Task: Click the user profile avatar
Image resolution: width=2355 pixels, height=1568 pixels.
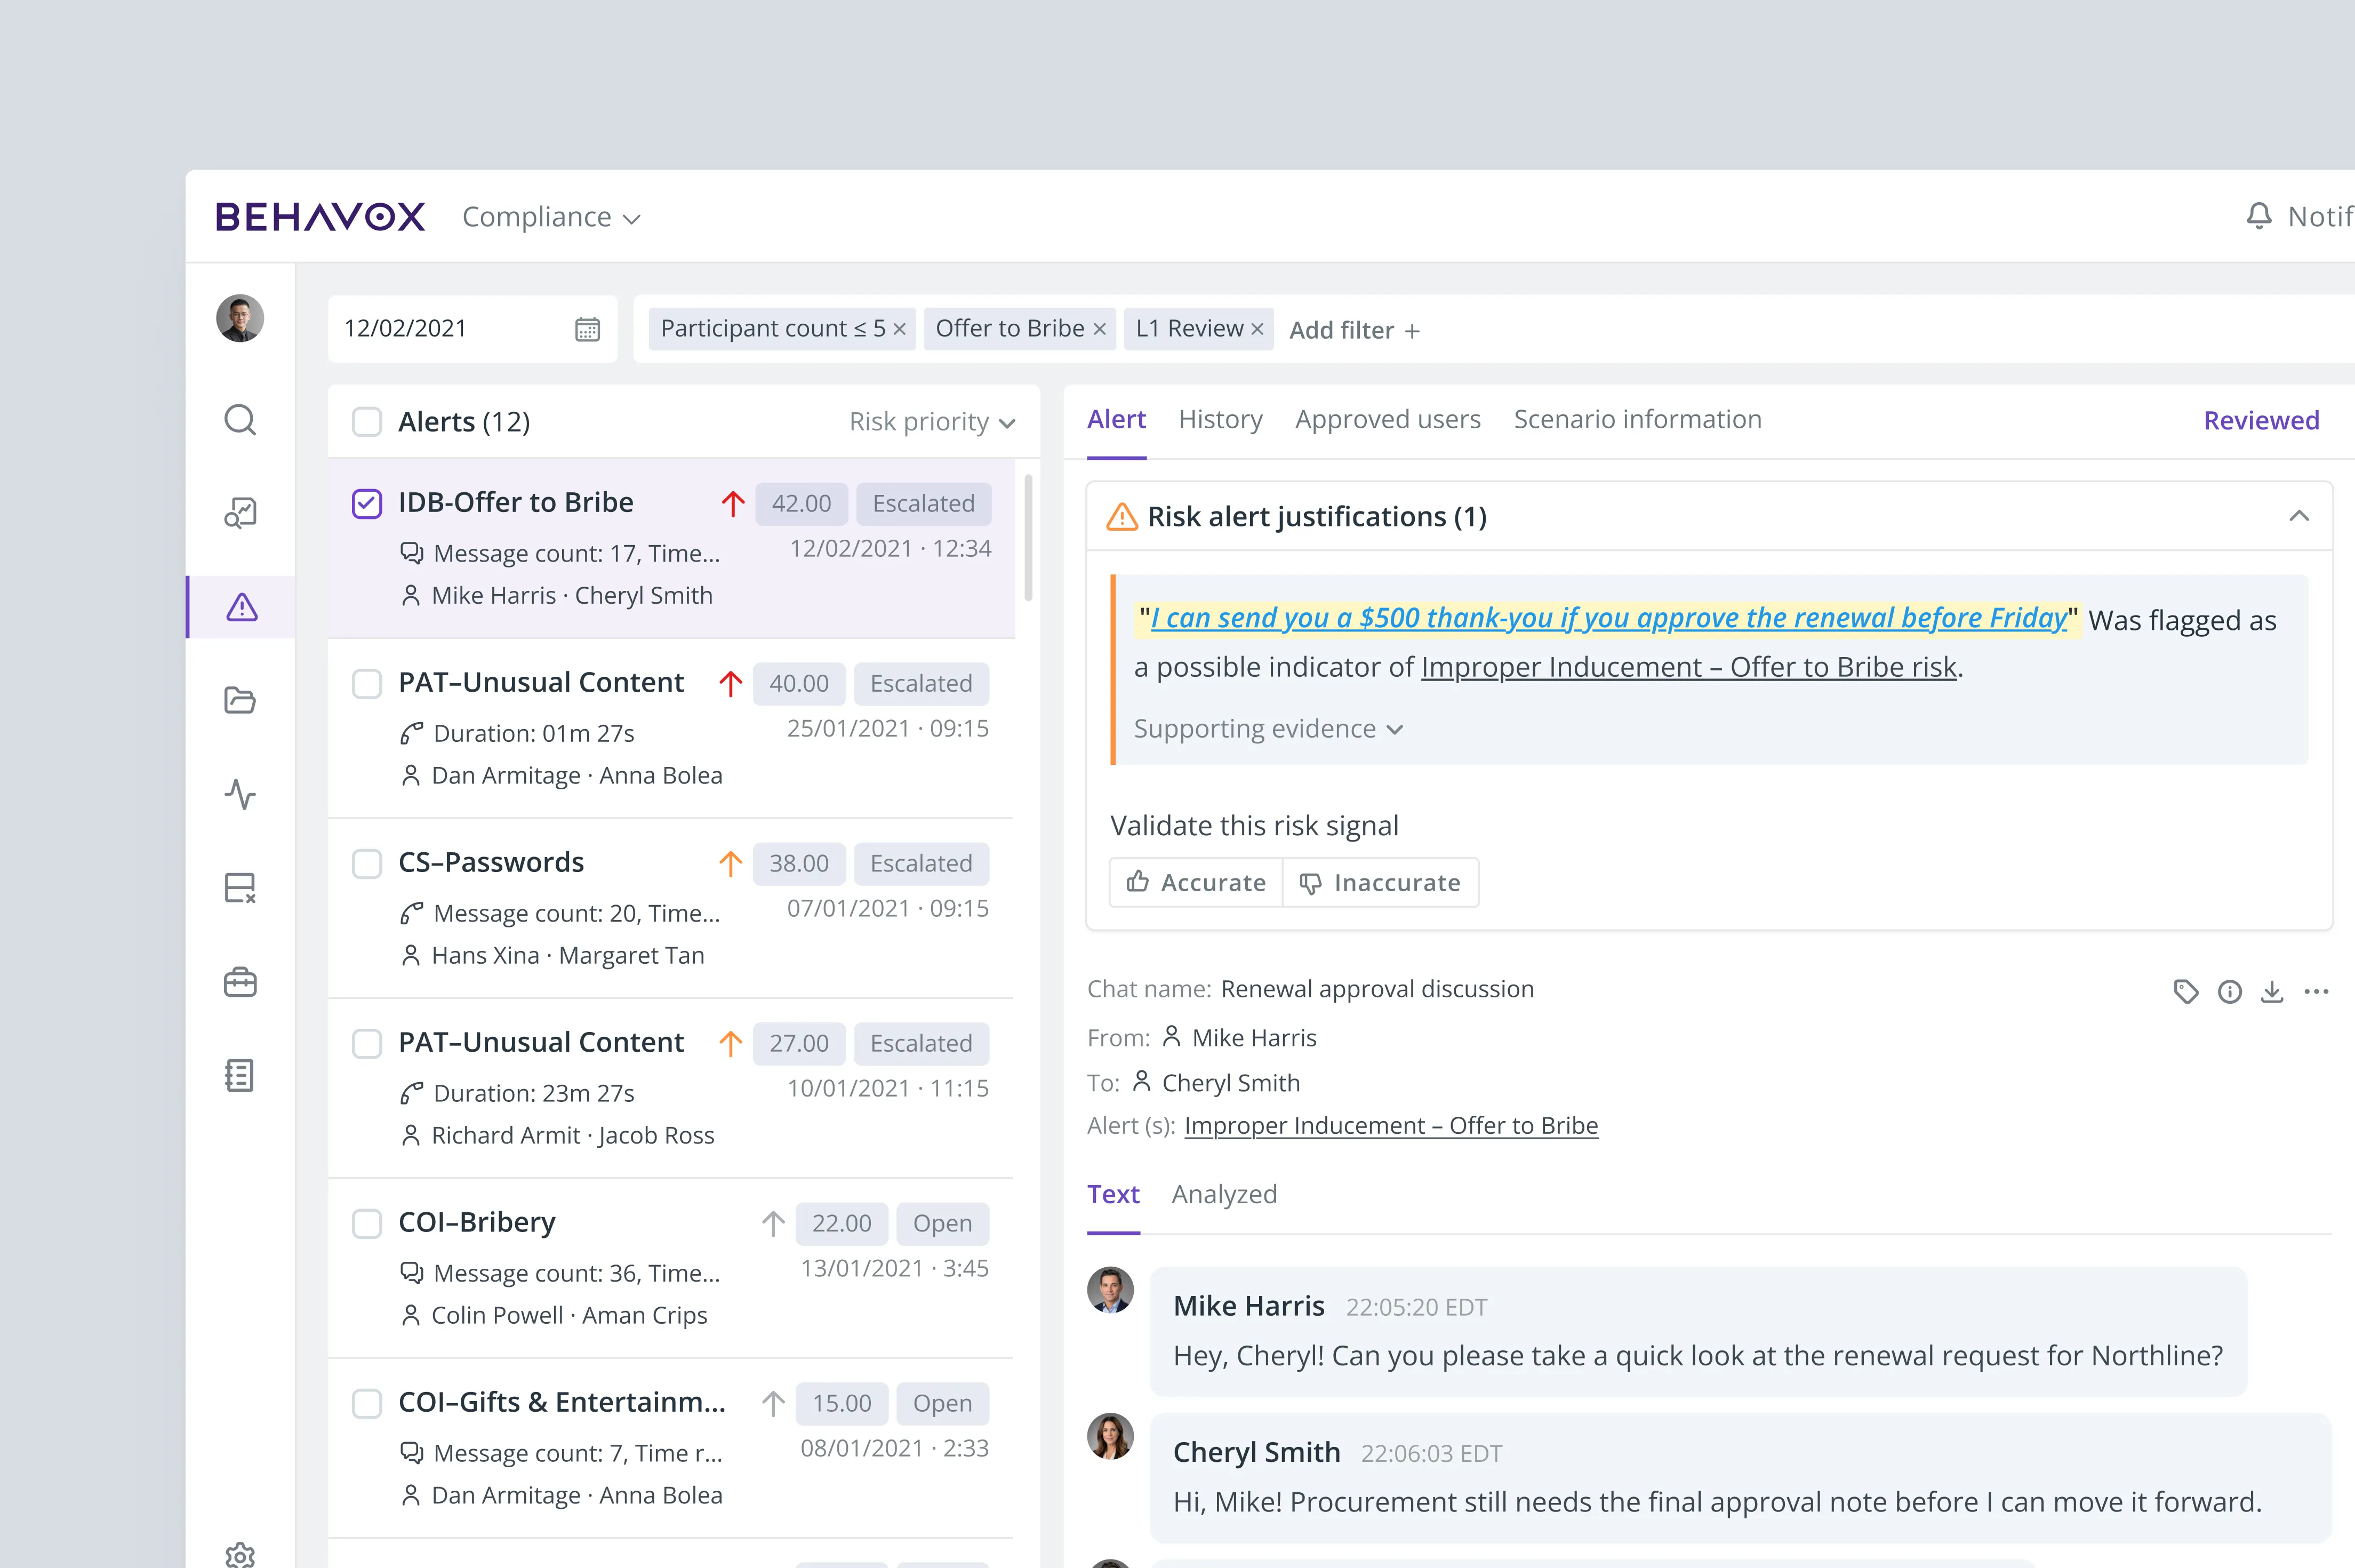Action: [240, 318]
